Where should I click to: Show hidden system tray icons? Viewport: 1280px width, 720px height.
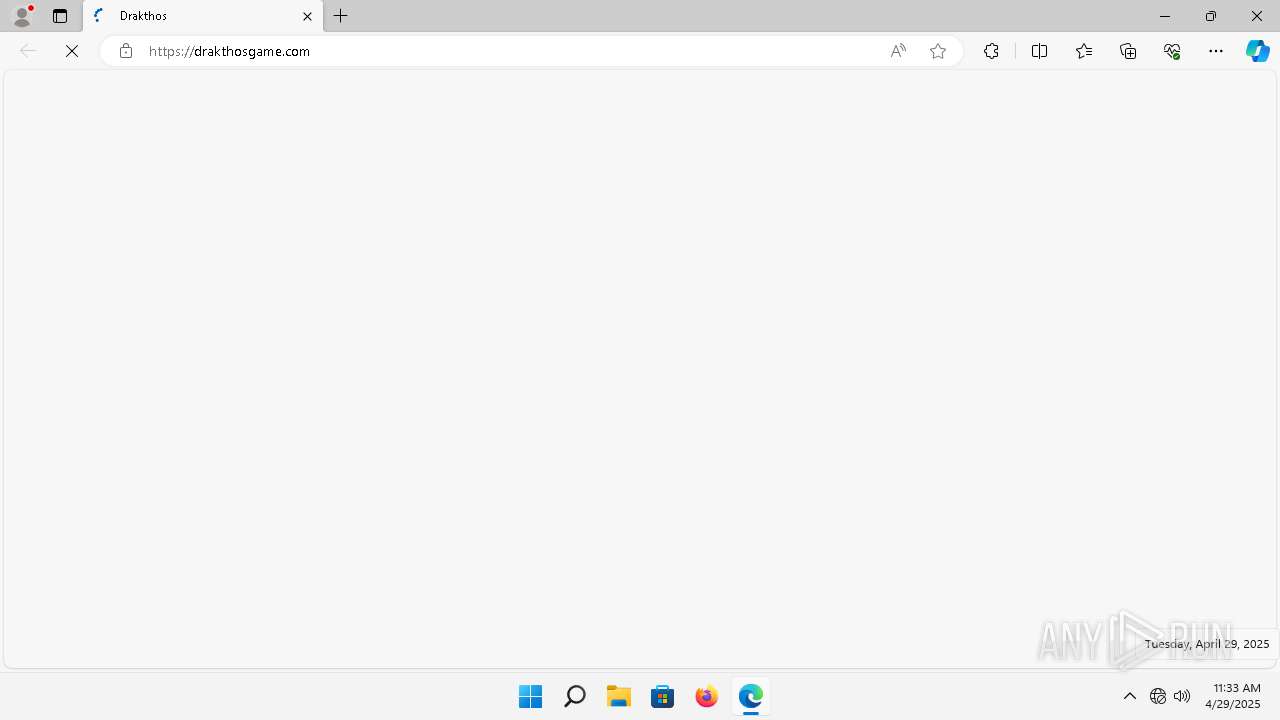click(x=1130, y=696)
